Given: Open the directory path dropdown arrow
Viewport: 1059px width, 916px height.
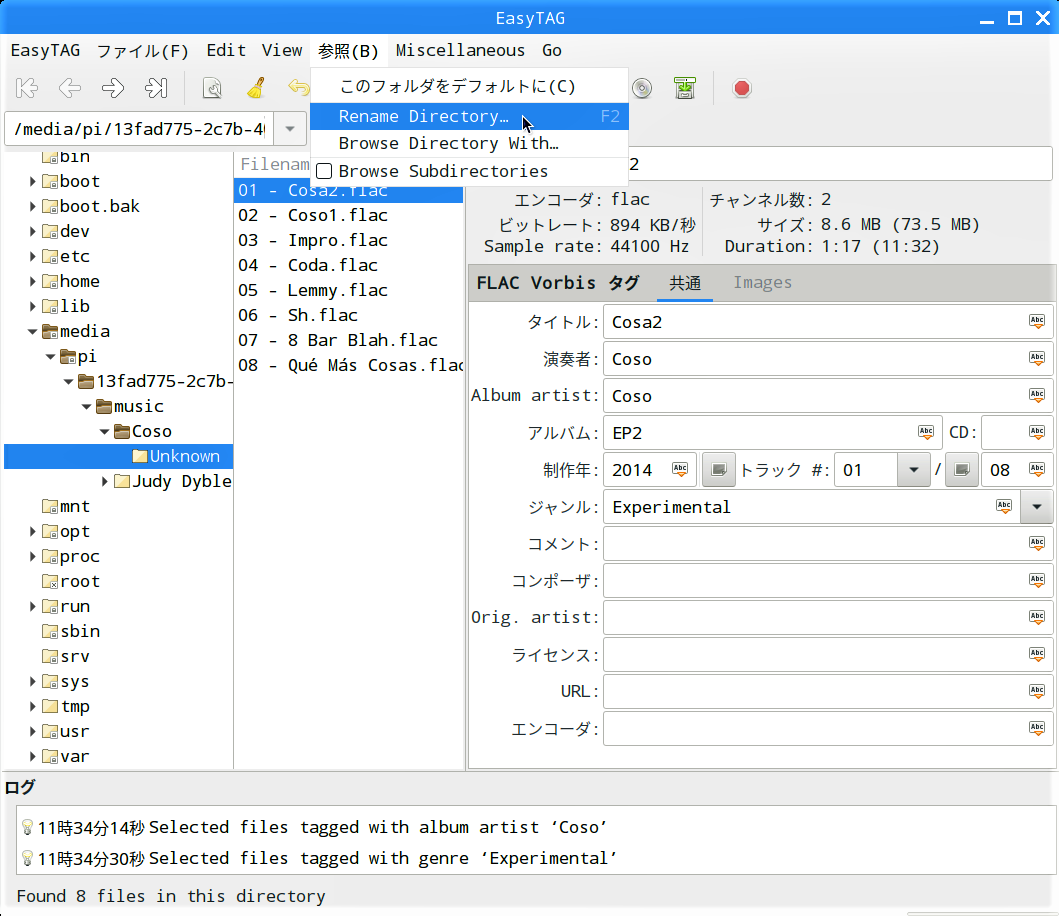Looking at the screenshot, I should (290, 129).
